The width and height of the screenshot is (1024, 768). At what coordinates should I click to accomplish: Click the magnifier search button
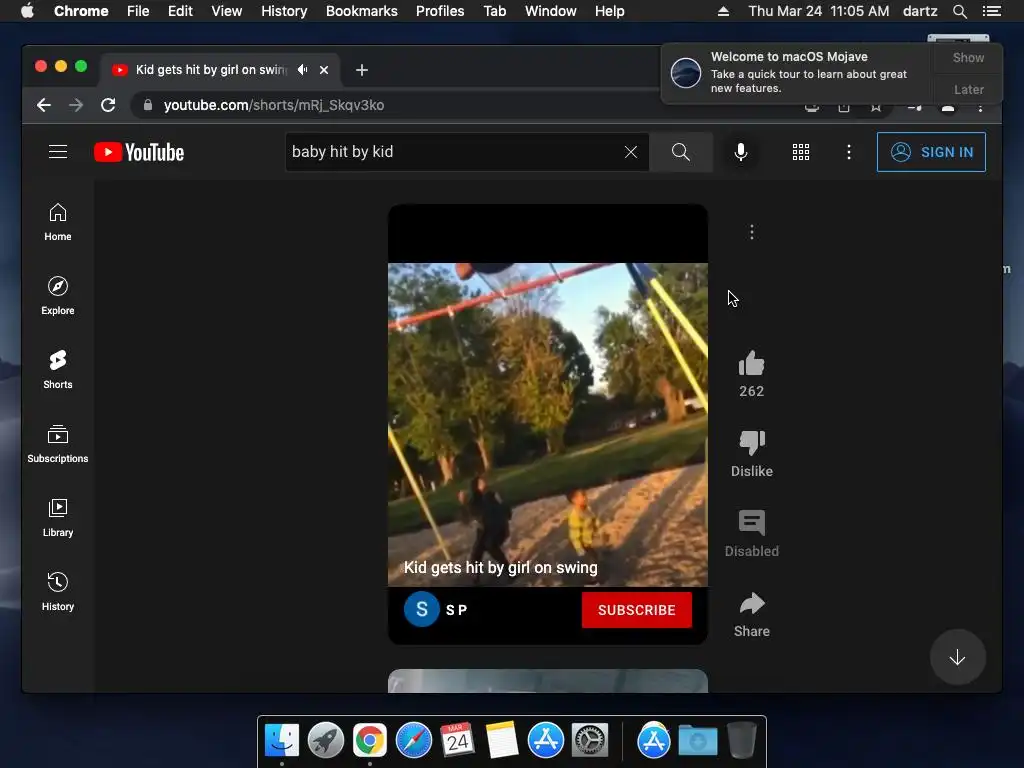click(680, 152)
